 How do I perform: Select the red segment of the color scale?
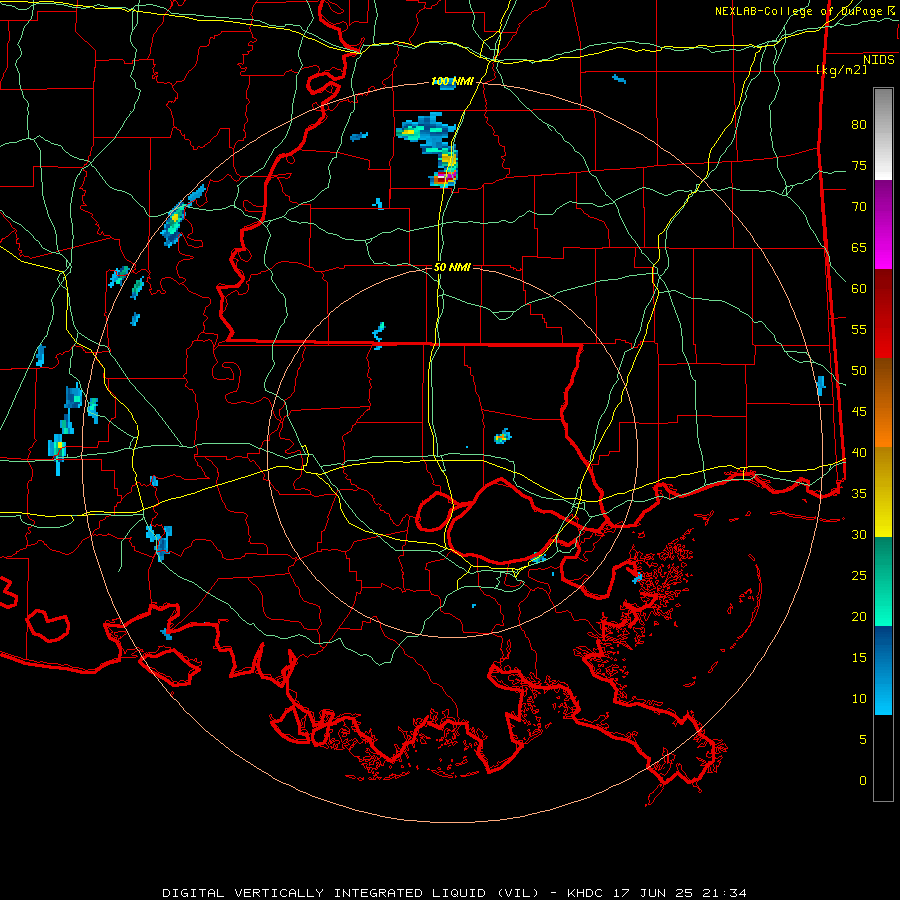883,314
